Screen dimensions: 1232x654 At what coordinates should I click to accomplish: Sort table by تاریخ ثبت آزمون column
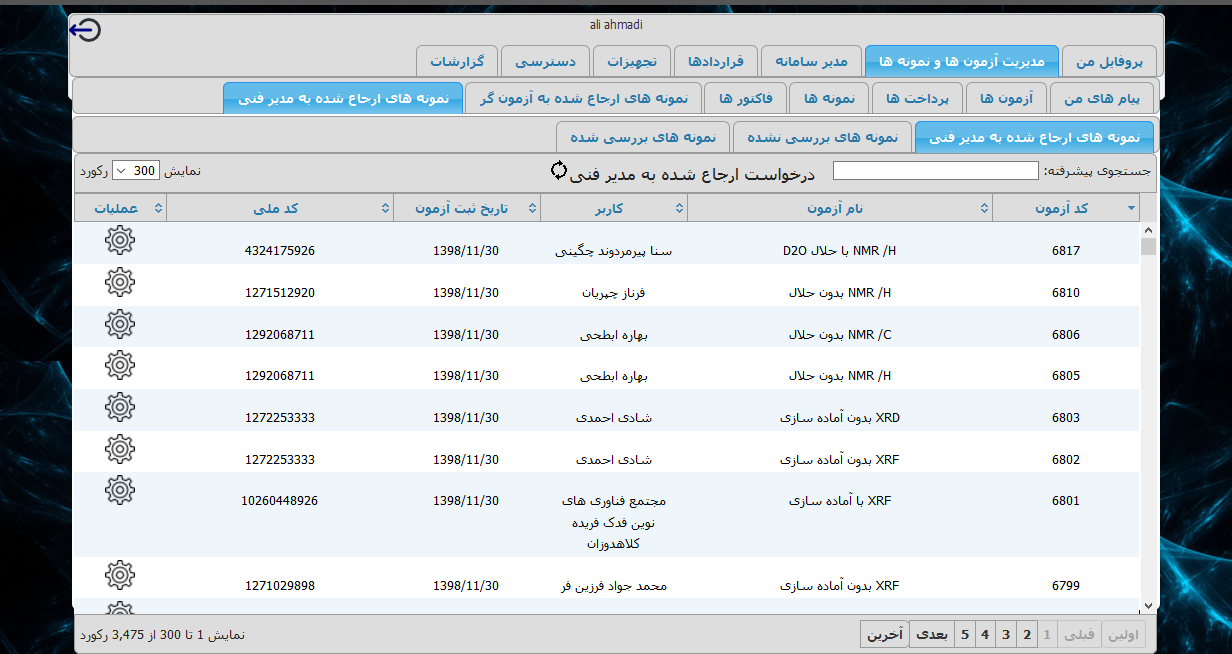[x=466, y=208]
